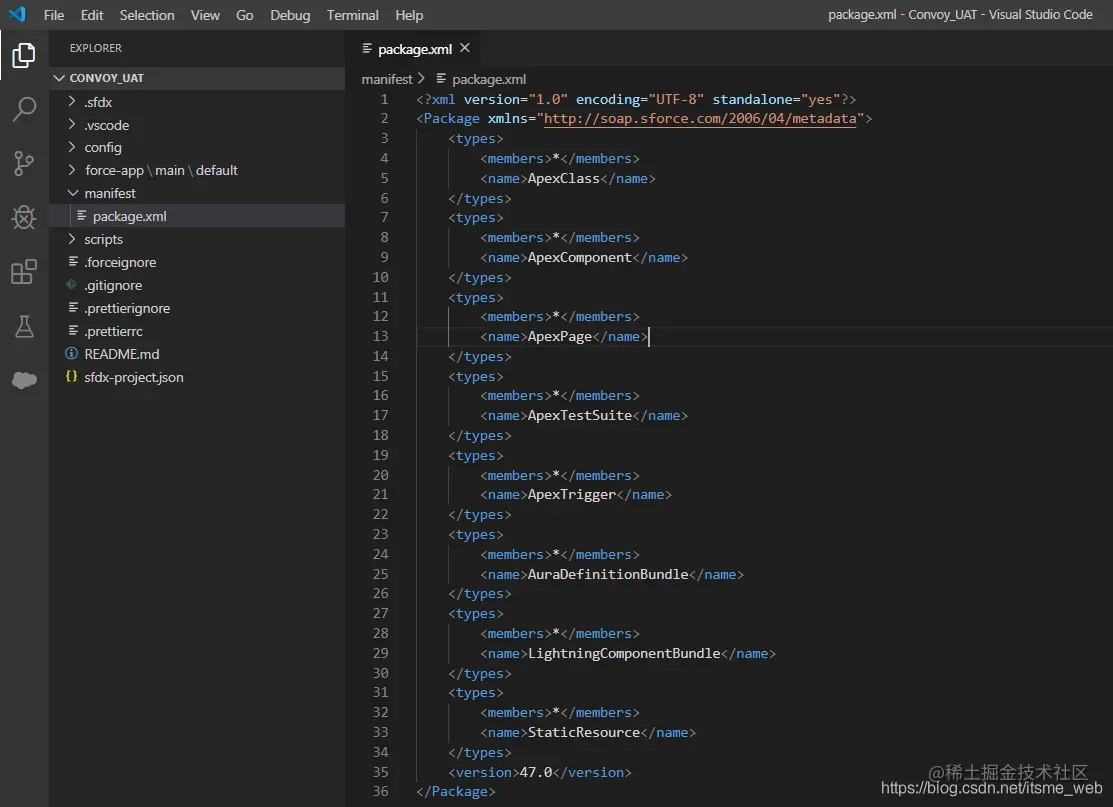Click the .gitignore file icon
The height and width of the screenshot is (807, 1113).
[71, 285]
